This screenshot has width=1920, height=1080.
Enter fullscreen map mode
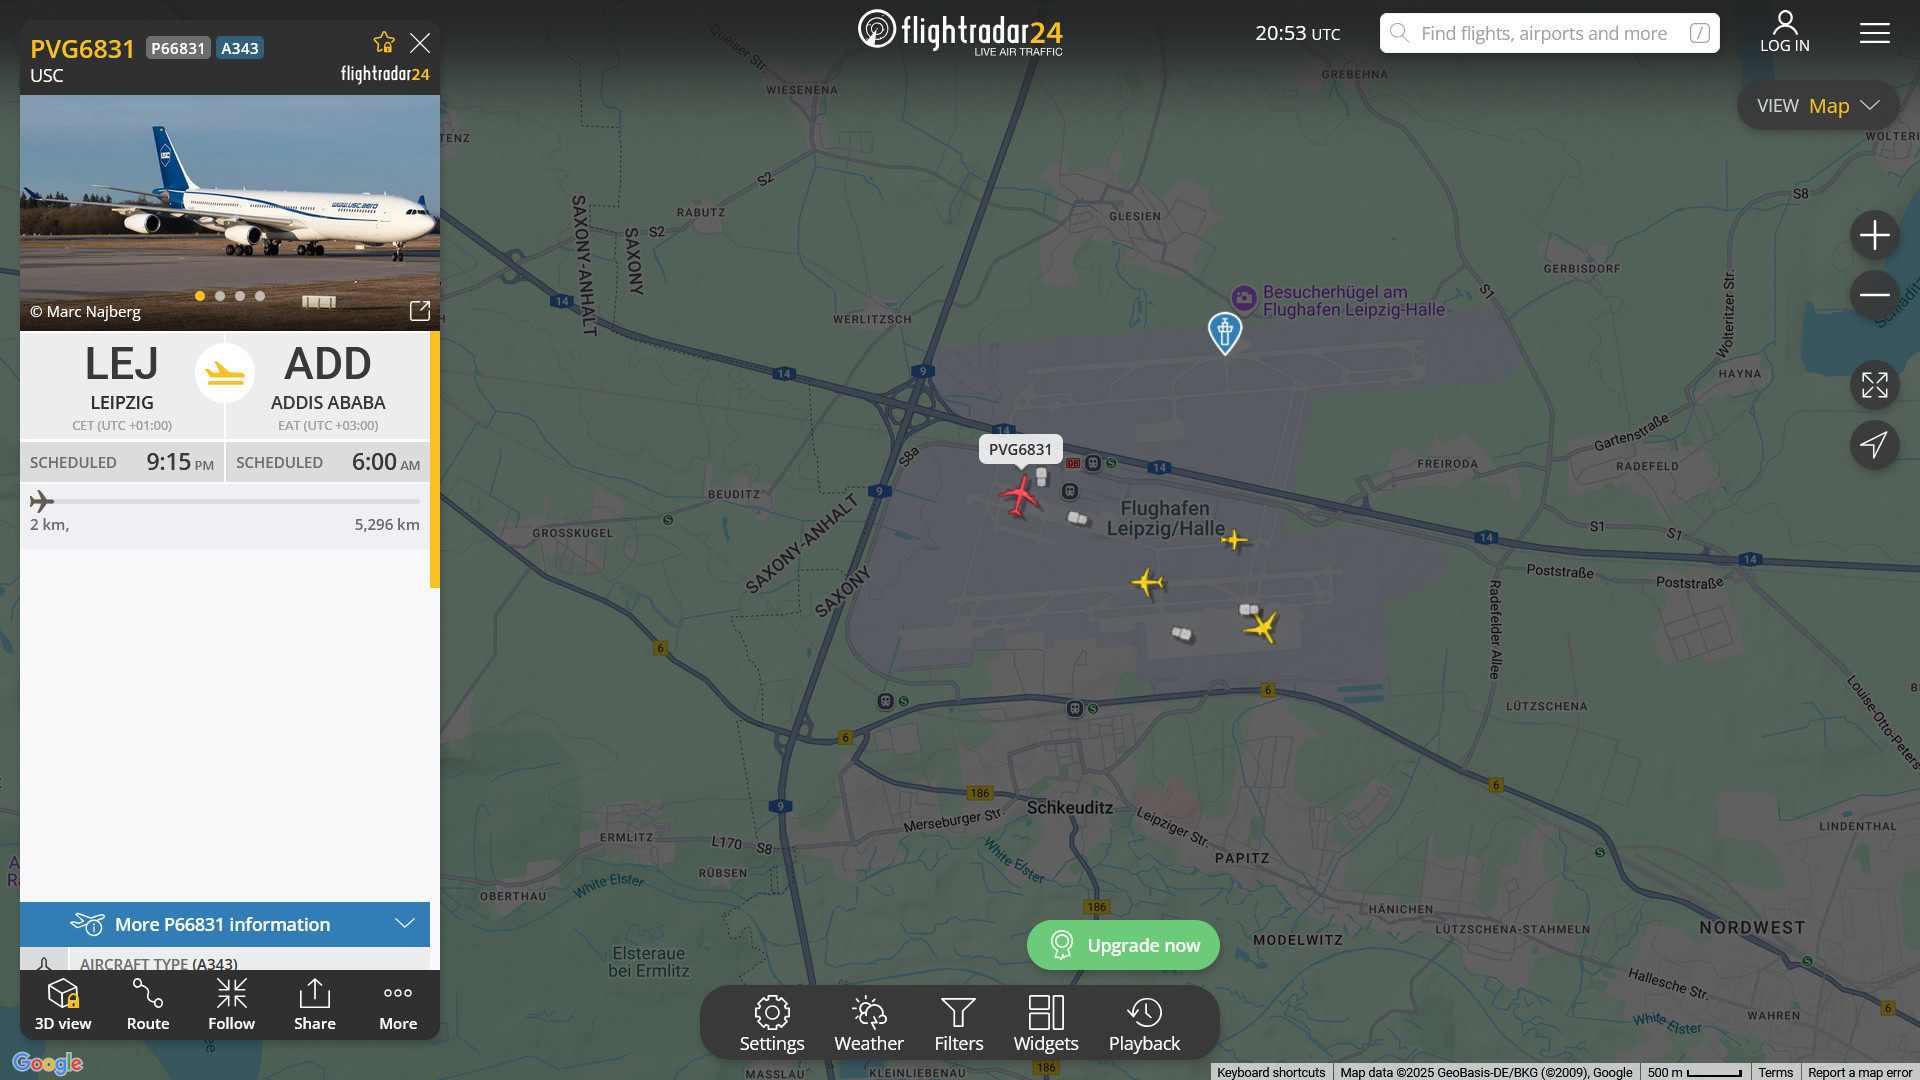[x=1874, y=385]
